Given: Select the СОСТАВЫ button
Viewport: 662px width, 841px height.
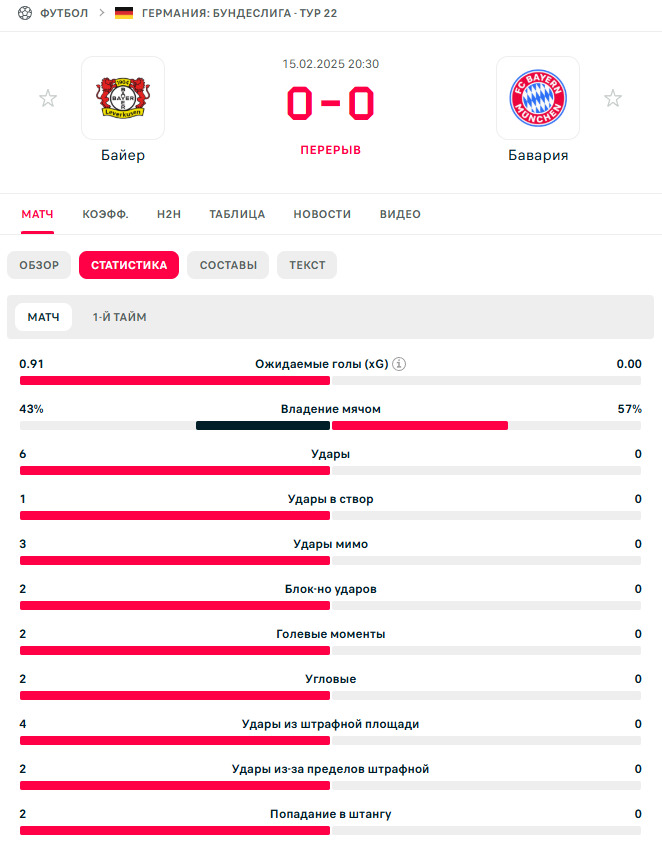Looking at the screenshot, I should click(x=228, y=265).
